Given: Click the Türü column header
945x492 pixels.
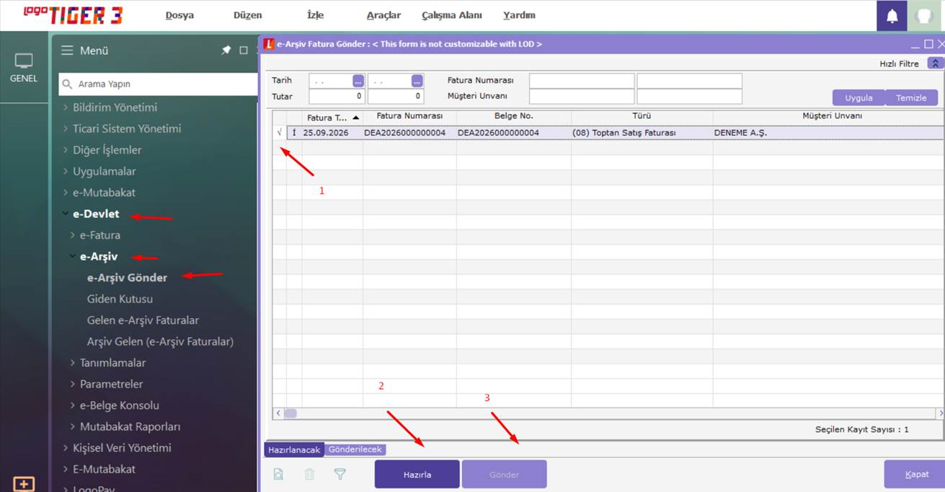Looking at the screenshot, I should click(642, 116).
